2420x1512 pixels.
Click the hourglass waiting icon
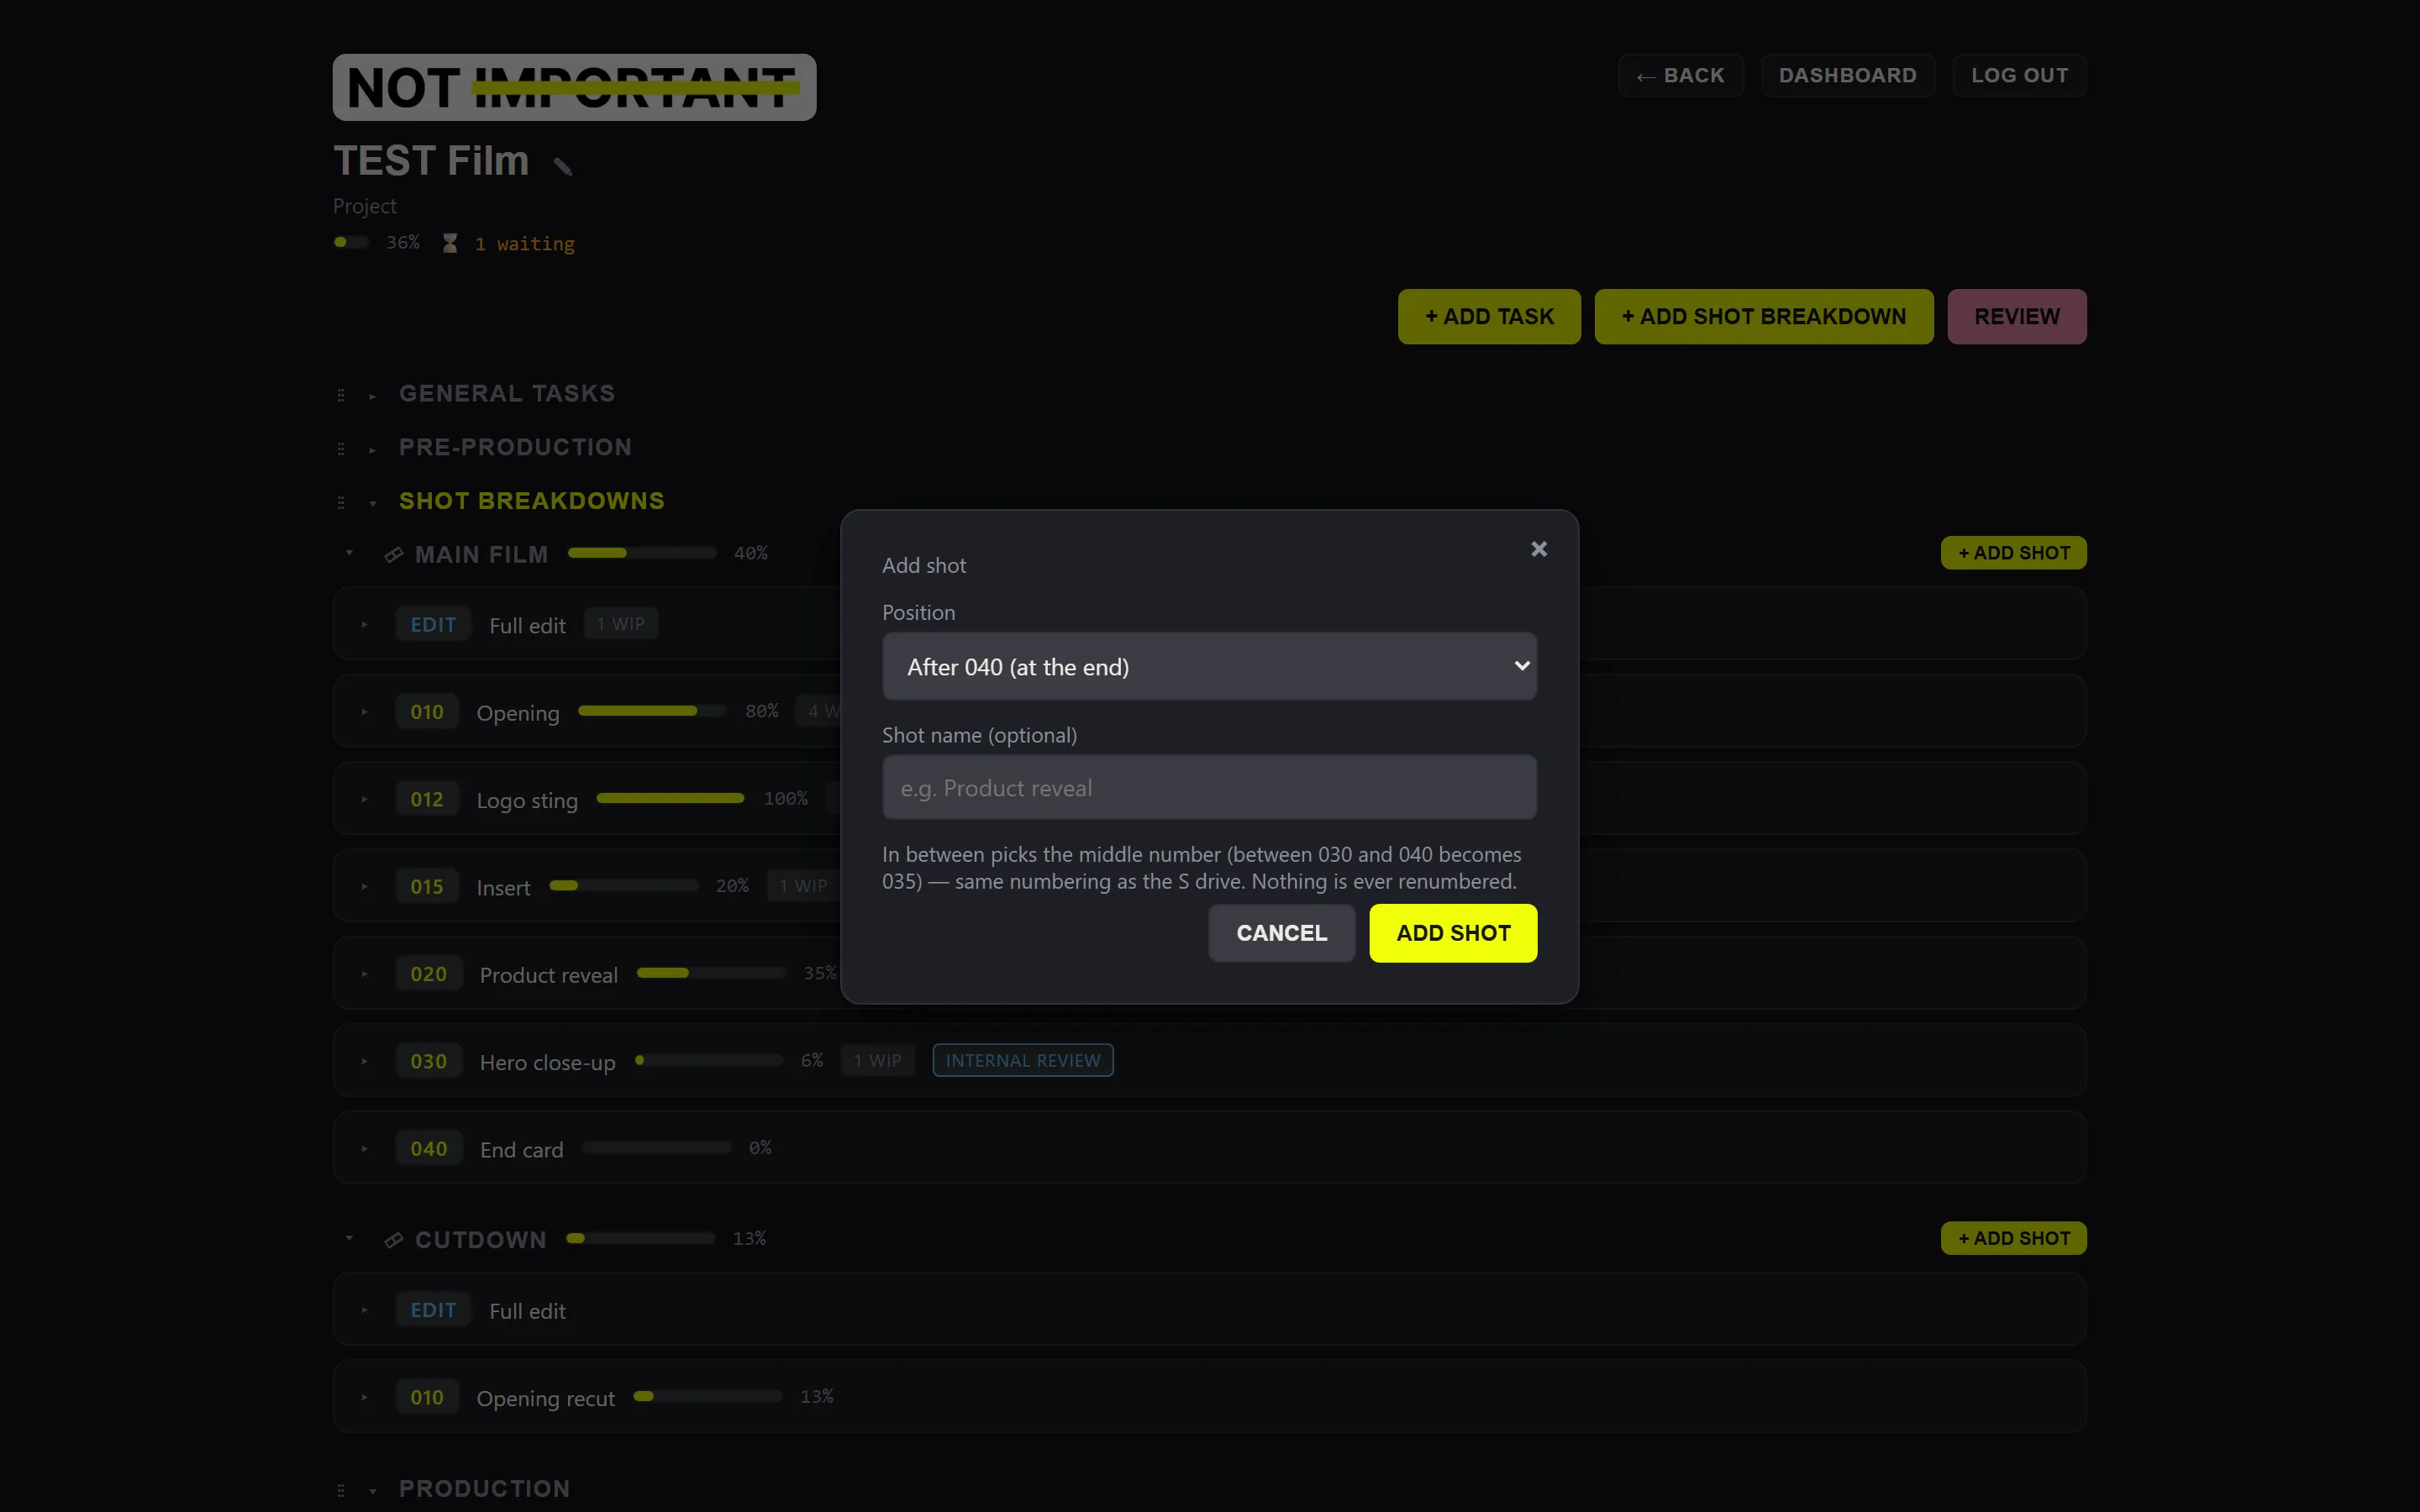tap(450, 243)
